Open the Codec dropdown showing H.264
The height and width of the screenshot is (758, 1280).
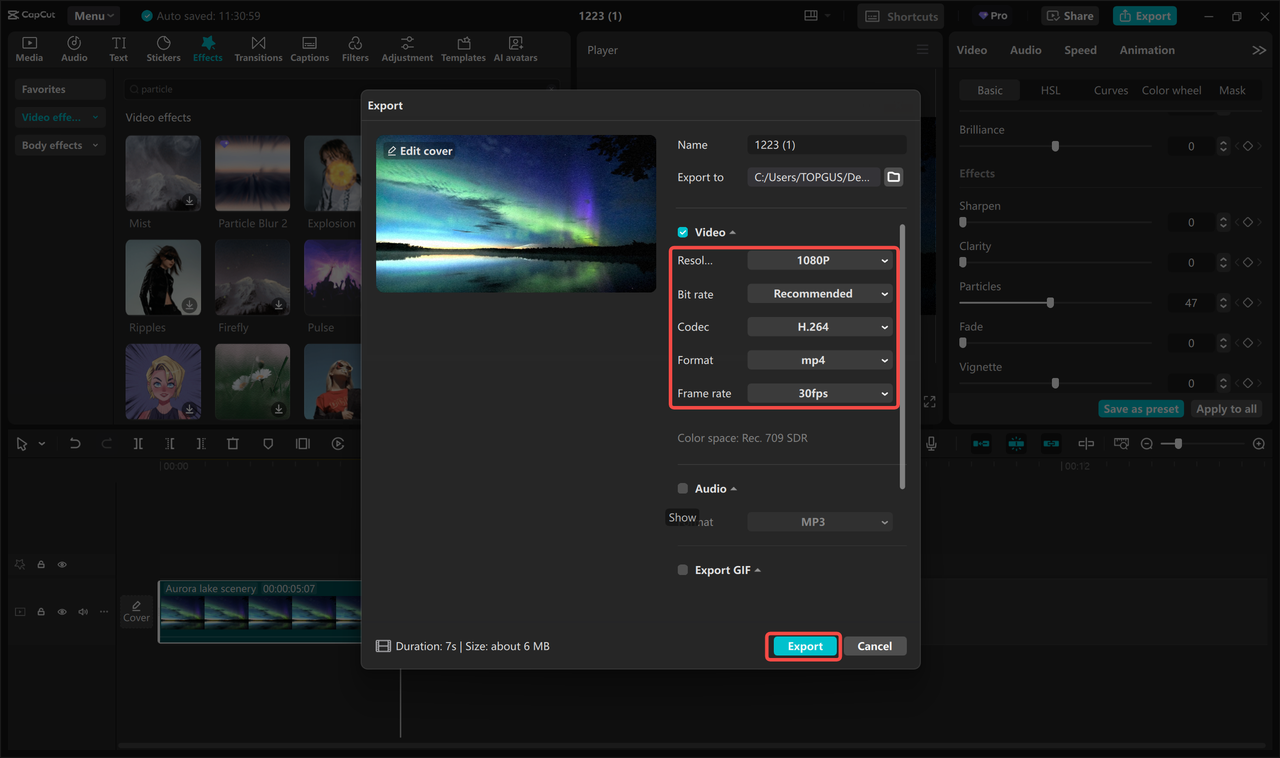[819, 326]
